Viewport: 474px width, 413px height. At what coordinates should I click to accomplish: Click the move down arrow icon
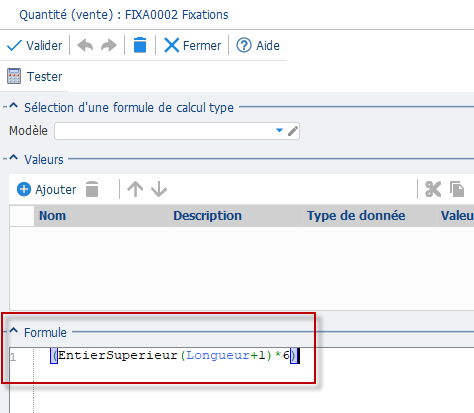[159, 189]
